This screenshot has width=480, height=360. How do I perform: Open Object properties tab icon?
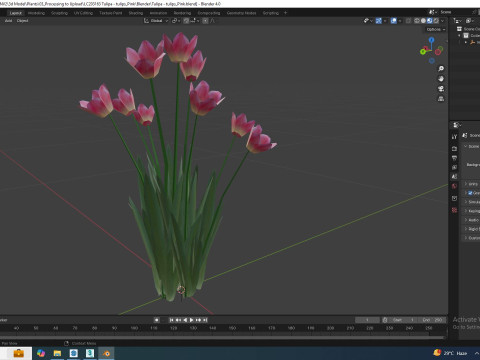coord(454,198)
